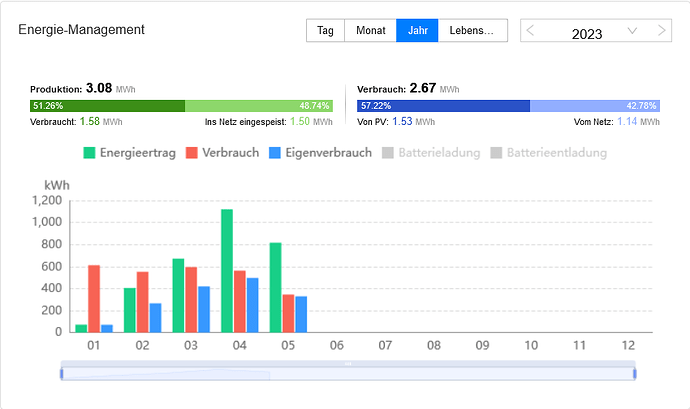Toggle Eigenverbrauch legend series
This screenshot has width=690, height=409.
coord(320,153)
